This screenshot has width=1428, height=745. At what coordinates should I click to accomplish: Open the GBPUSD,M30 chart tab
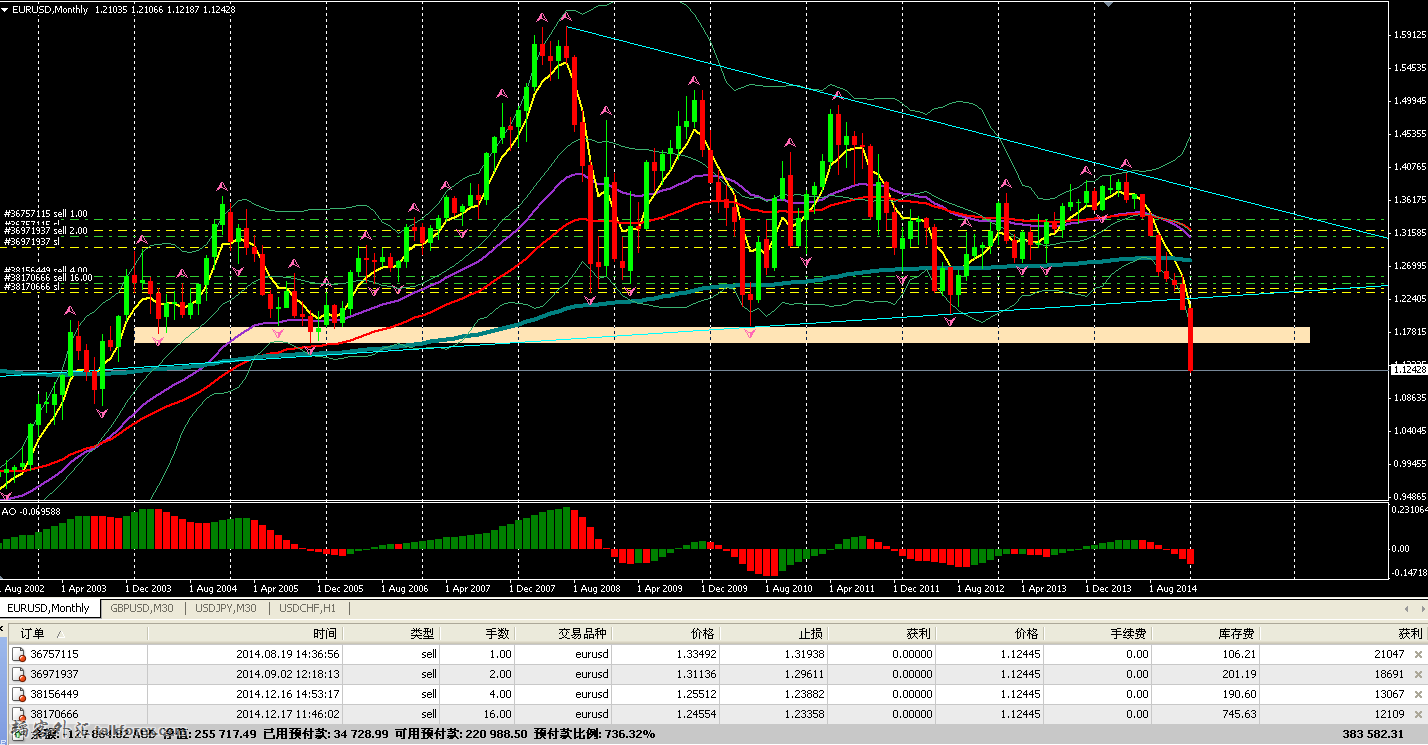point(141,608)
